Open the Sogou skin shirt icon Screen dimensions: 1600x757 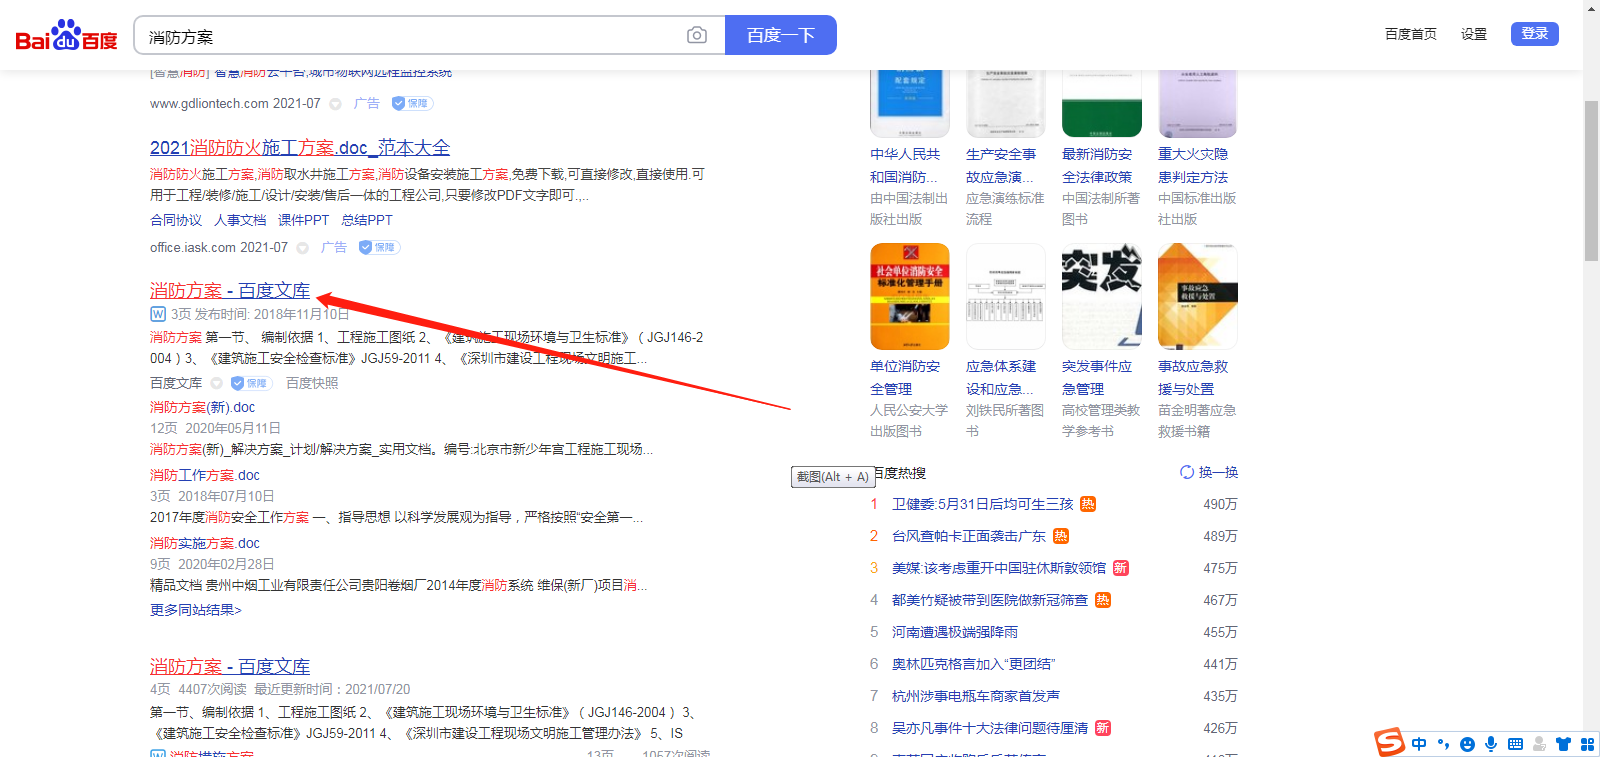[1563, 744]
